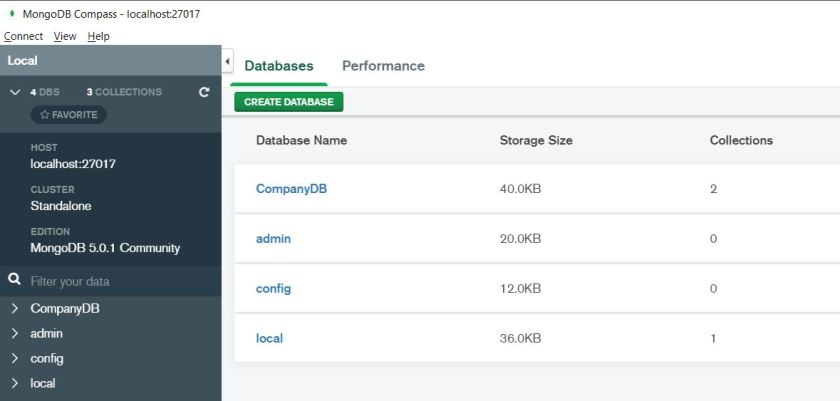Collapse the connection details chevron near DBS
This screenshot has width=840, height=401.
click(15, 92)
